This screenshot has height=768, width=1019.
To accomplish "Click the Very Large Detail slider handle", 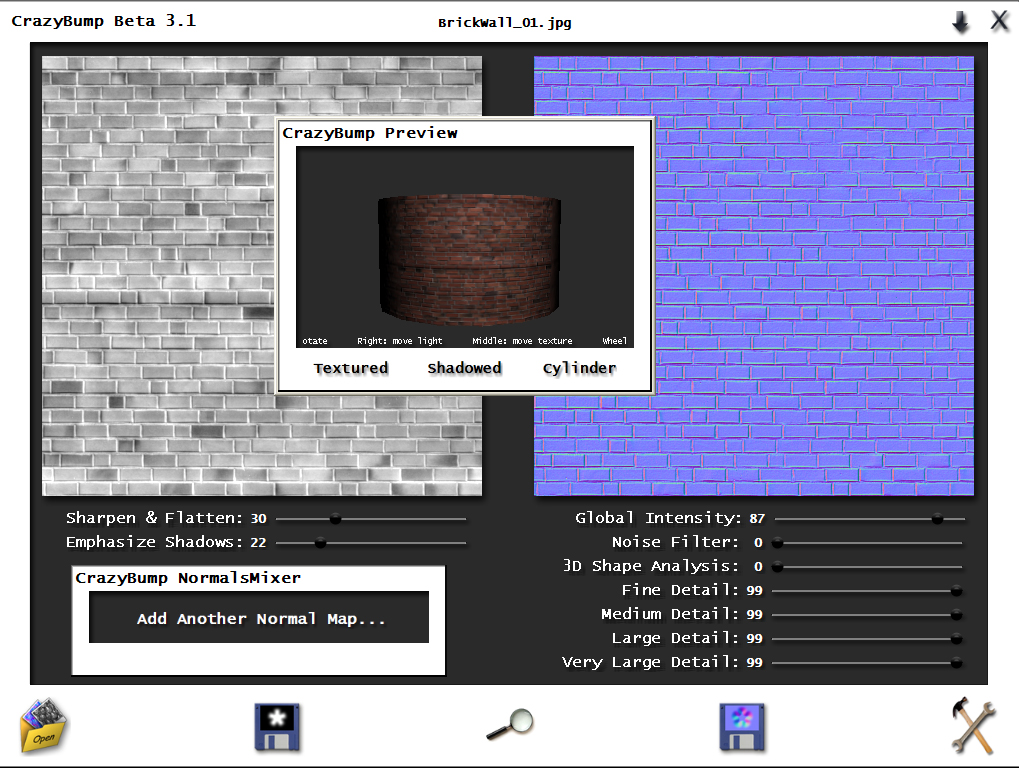I will point(956,663).
